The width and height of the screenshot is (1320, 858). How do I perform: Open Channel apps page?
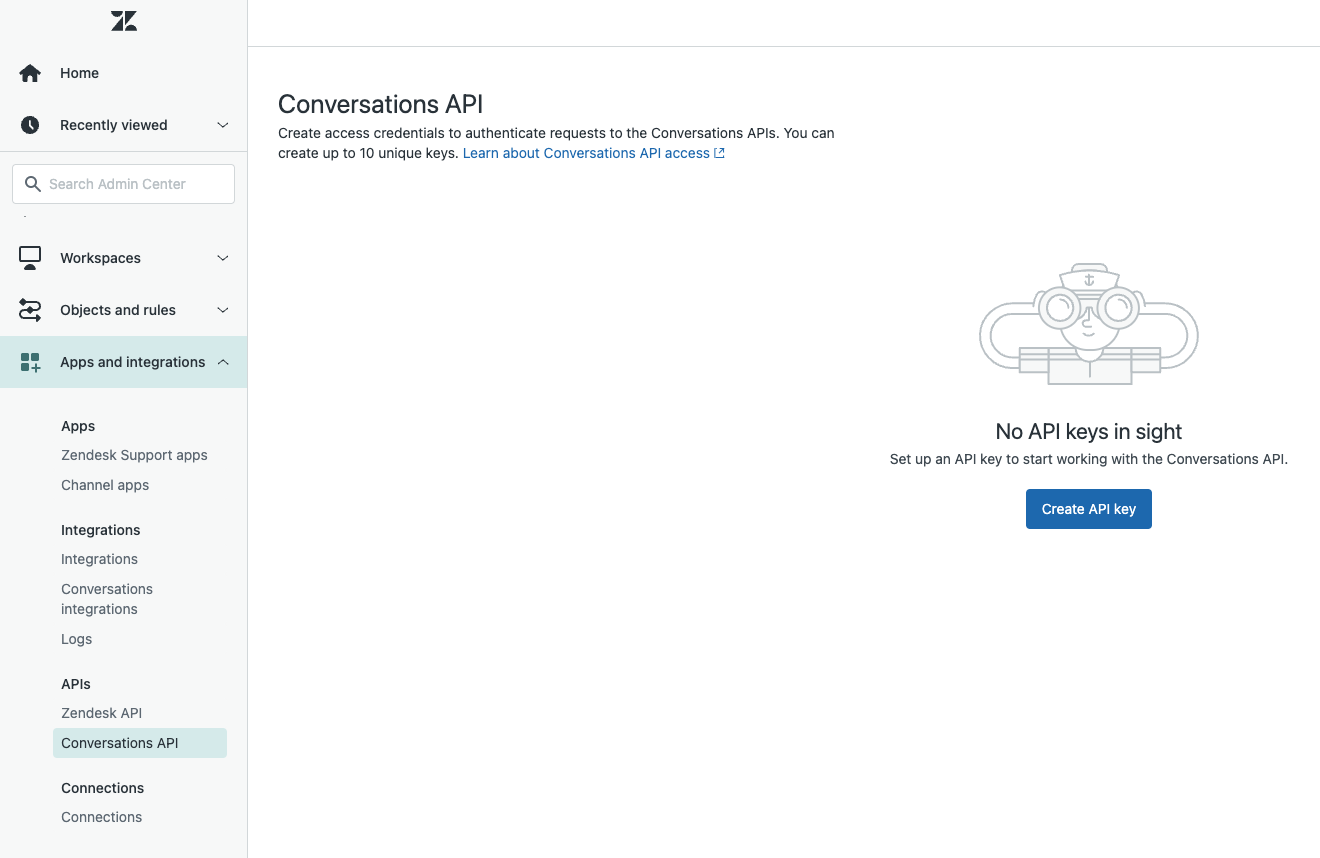pyautogui.click(x=105, y=485)
